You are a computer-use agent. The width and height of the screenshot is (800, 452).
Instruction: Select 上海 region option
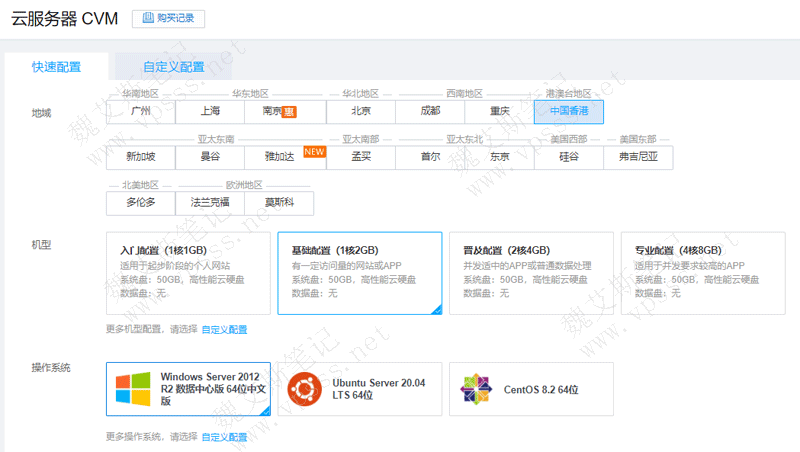click(210, 111)
